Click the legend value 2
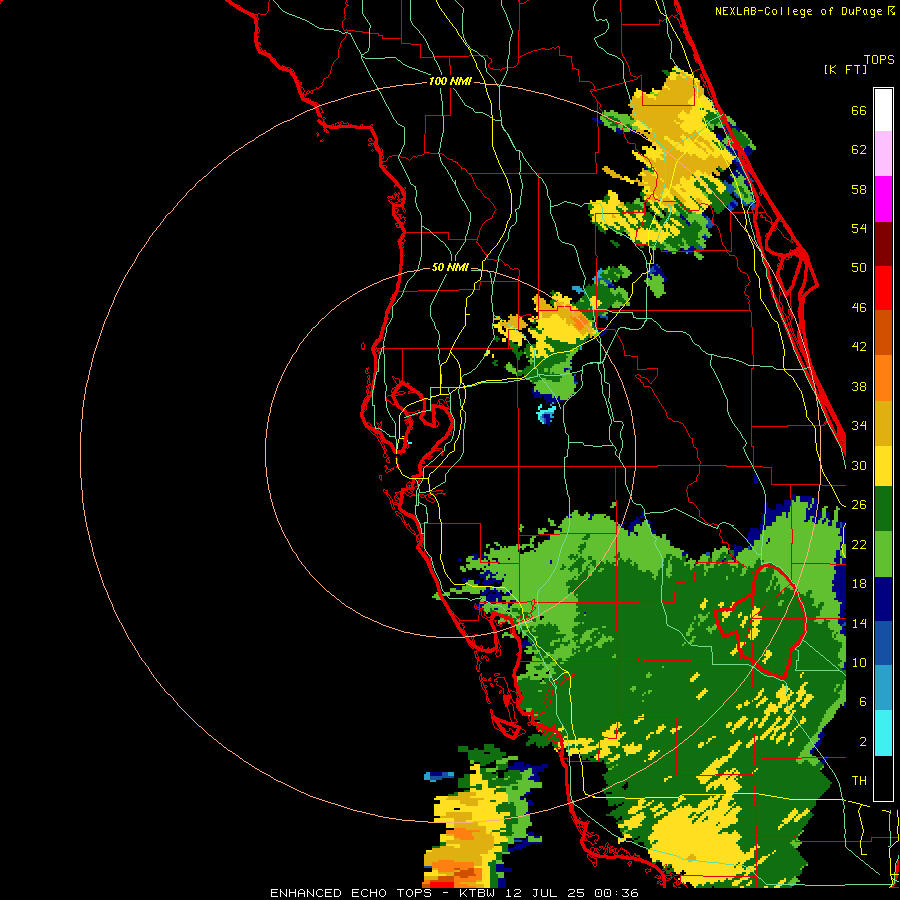 (863, 742)
